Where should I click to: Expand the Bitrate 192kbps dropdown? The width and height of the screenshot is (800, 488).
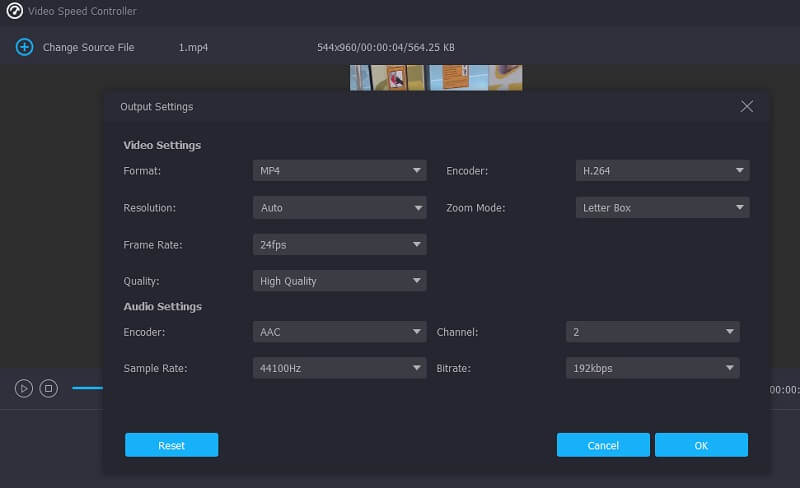[x=652, y=368]
